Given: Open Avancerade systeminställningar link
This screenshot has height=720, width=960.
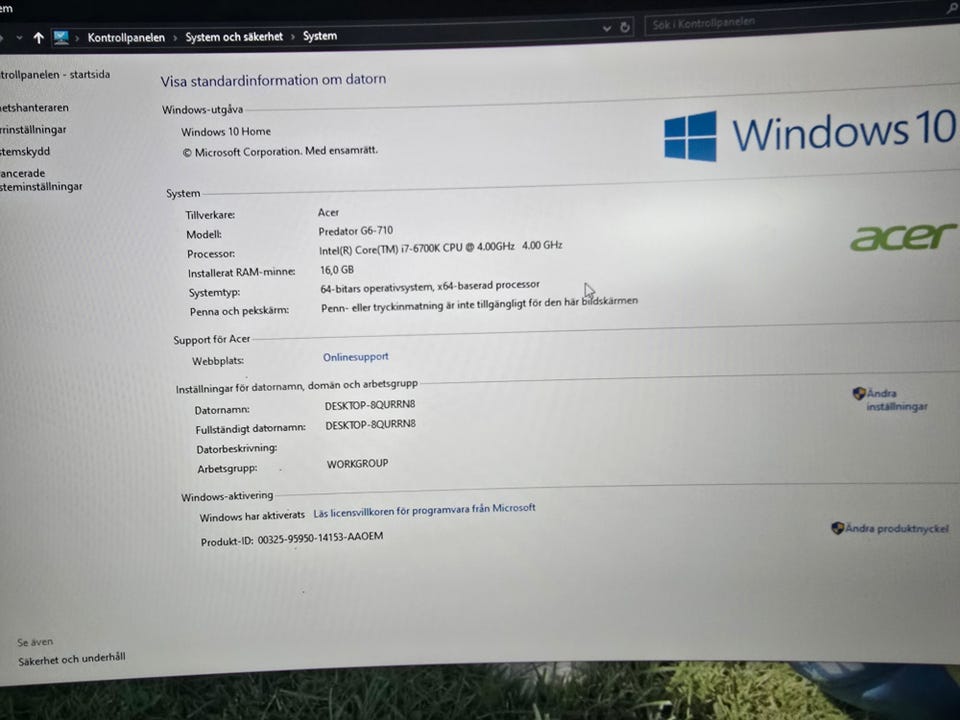Looking at the screenshot, I should pos(41,179).
